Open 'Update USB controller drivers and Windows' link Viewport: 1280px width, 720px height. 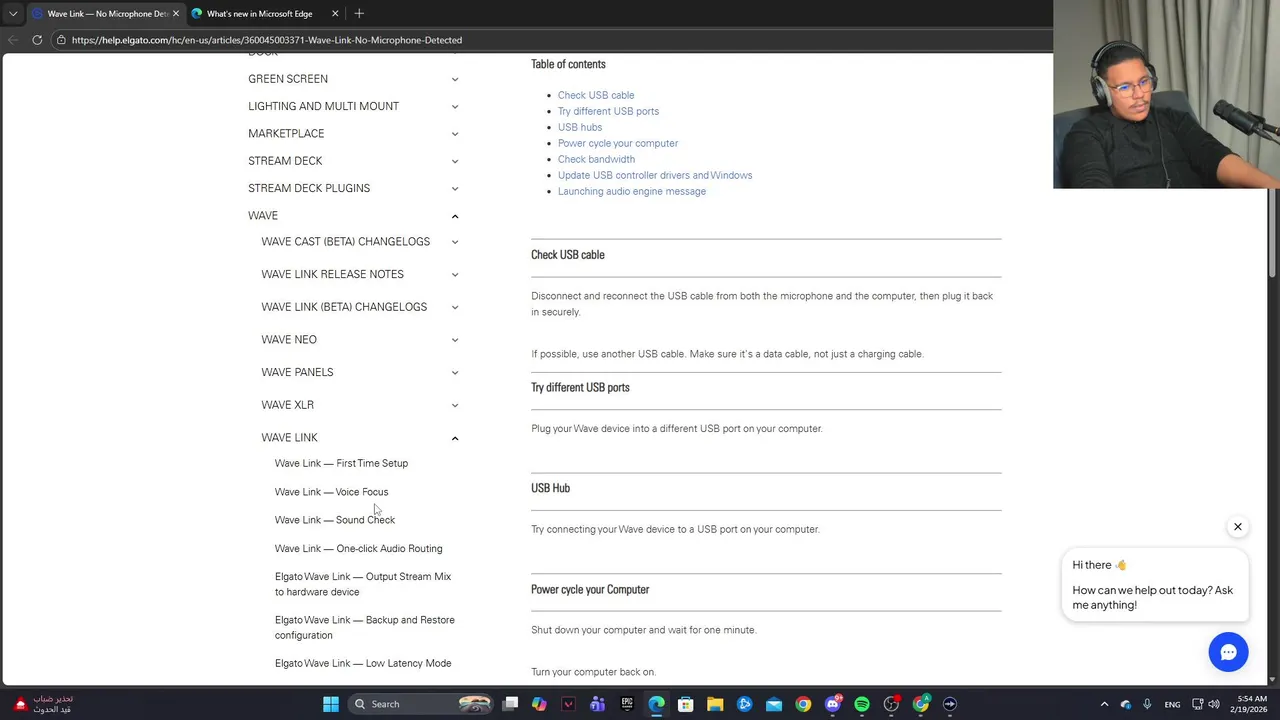655,175
